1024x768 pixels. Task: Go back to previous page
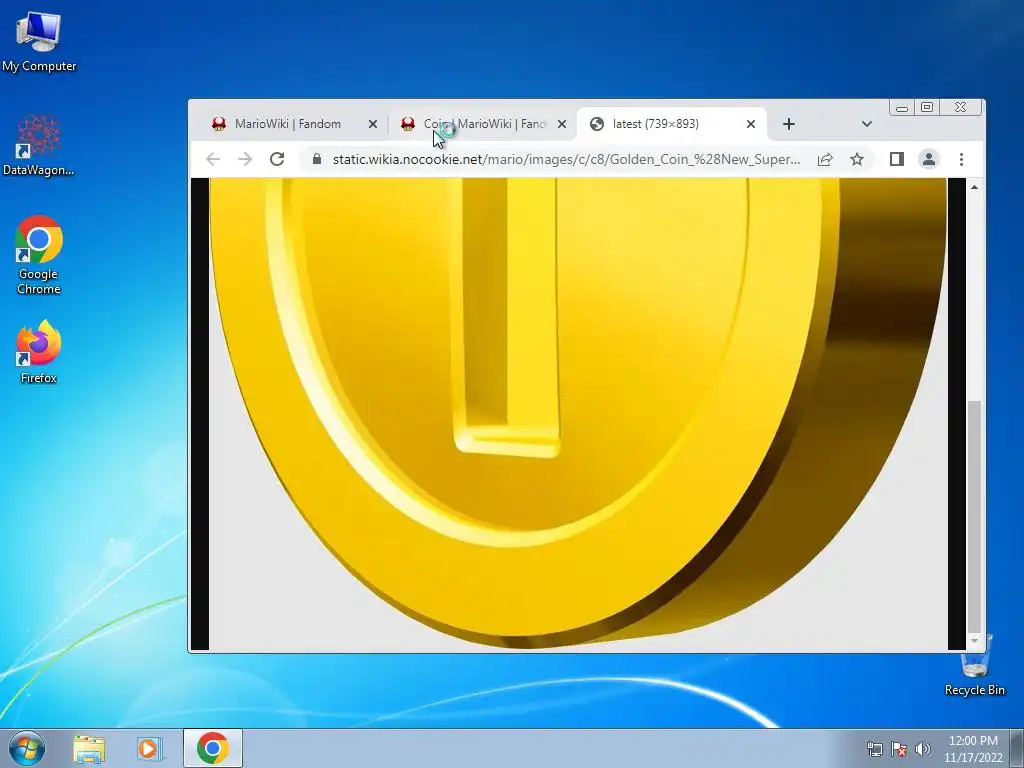[213, 159]
